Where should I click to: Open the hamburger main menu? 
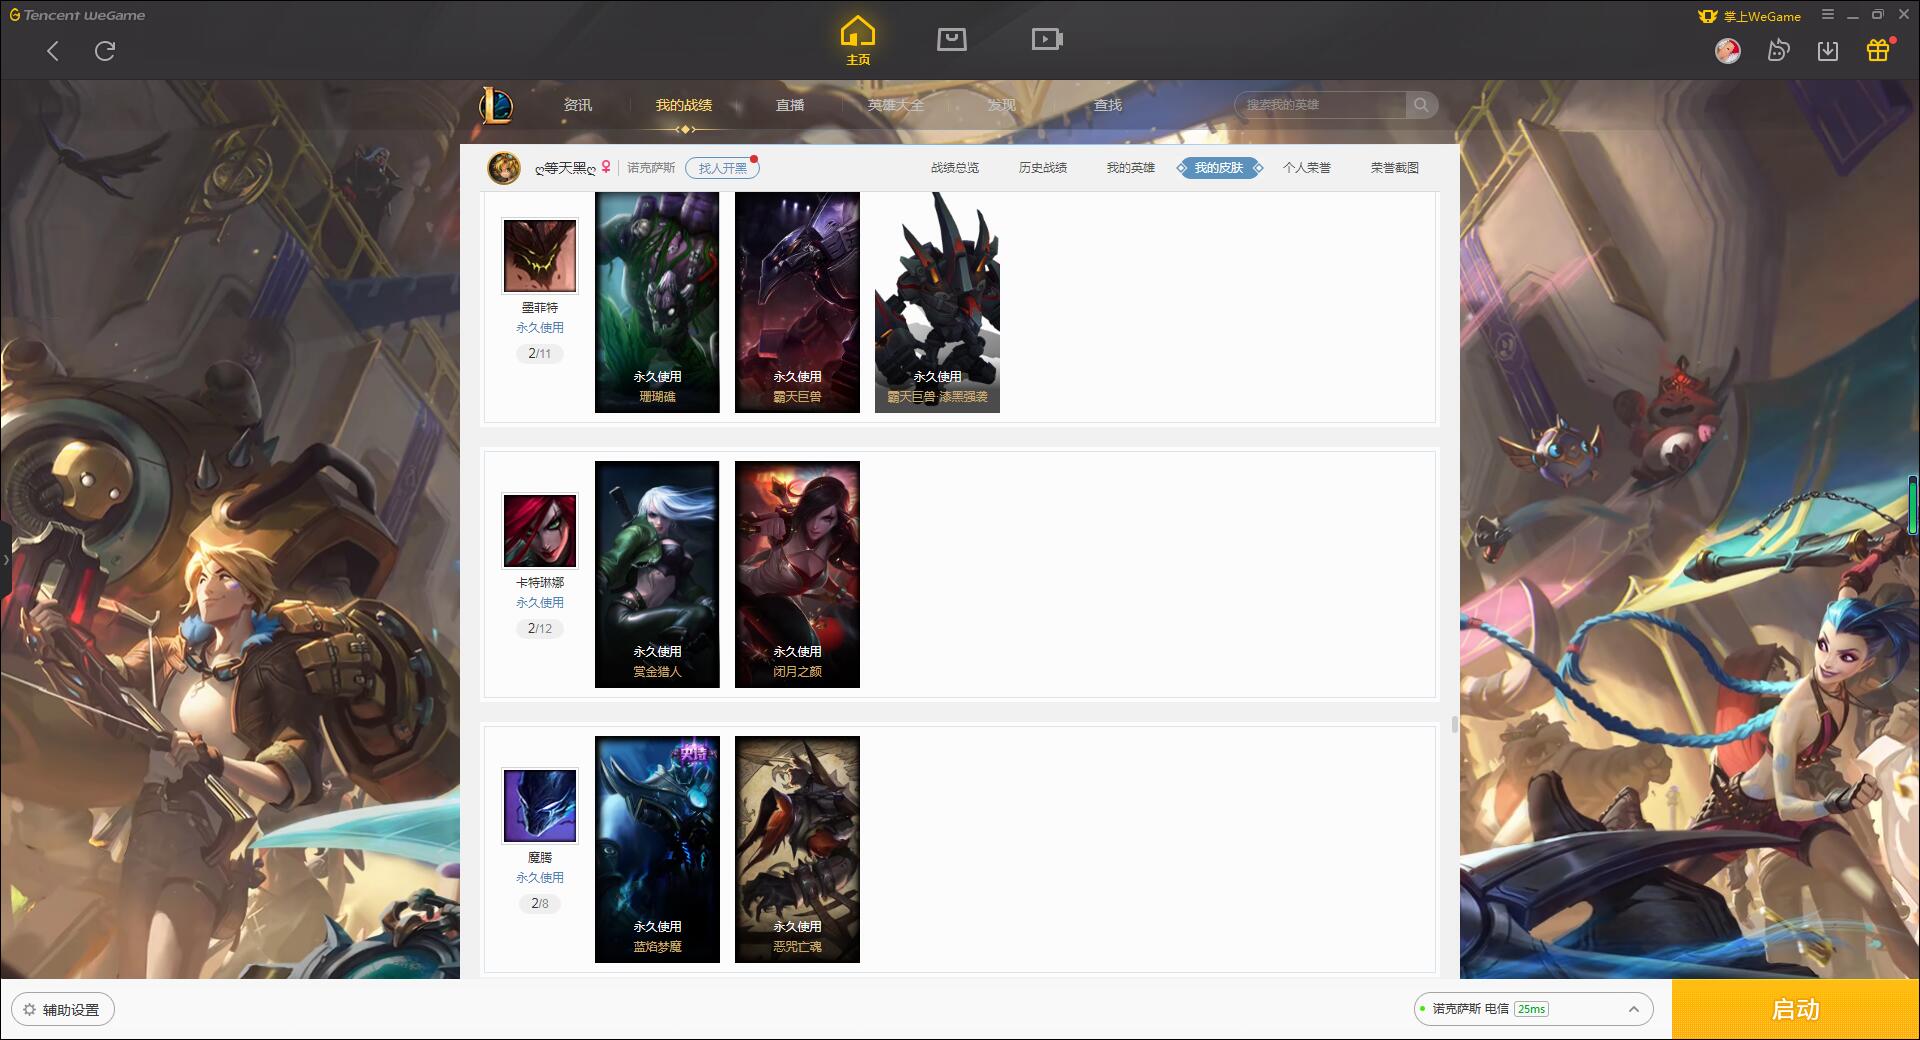(x=1828, y=15)
